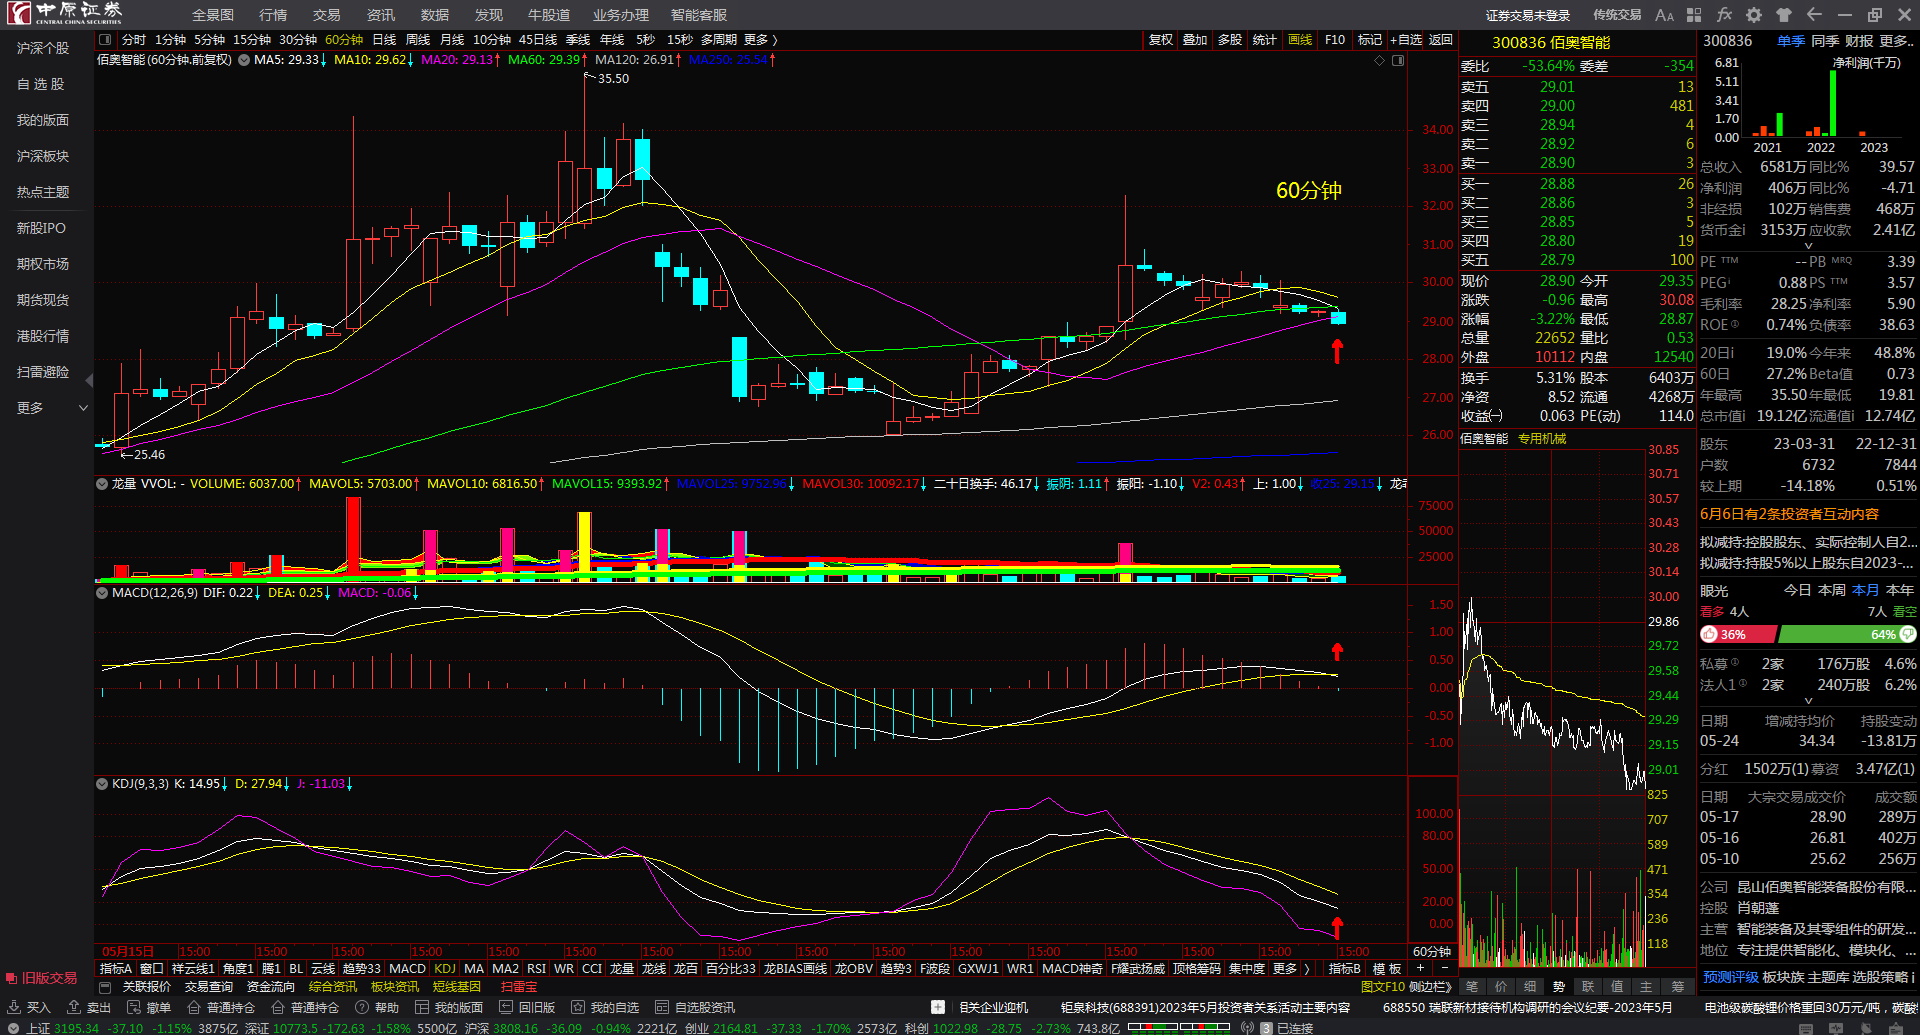Toggle 标记 marker mode
This screenshot has width=1920, height=1035.
click(x=1370, y=40)
